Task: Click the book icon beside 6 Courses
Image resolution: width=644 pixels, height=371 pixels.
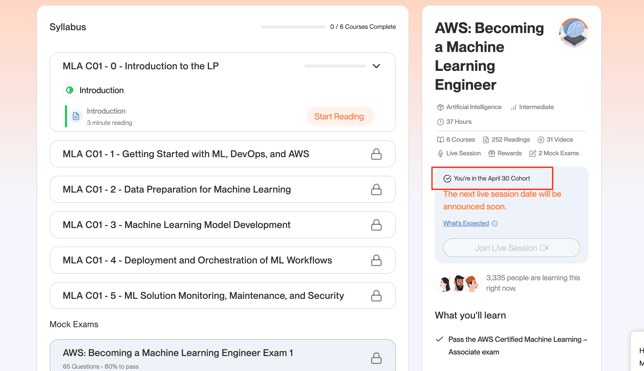Action: click(440, 140)
